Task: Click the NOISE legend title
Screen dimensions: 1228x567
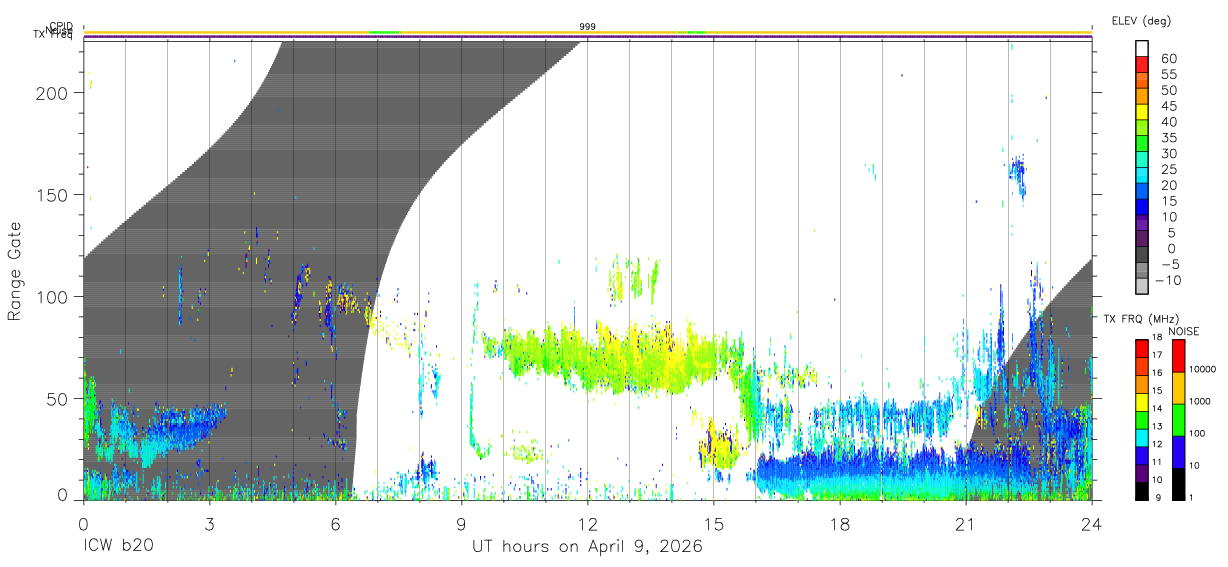Action: tap(1184, 331)
